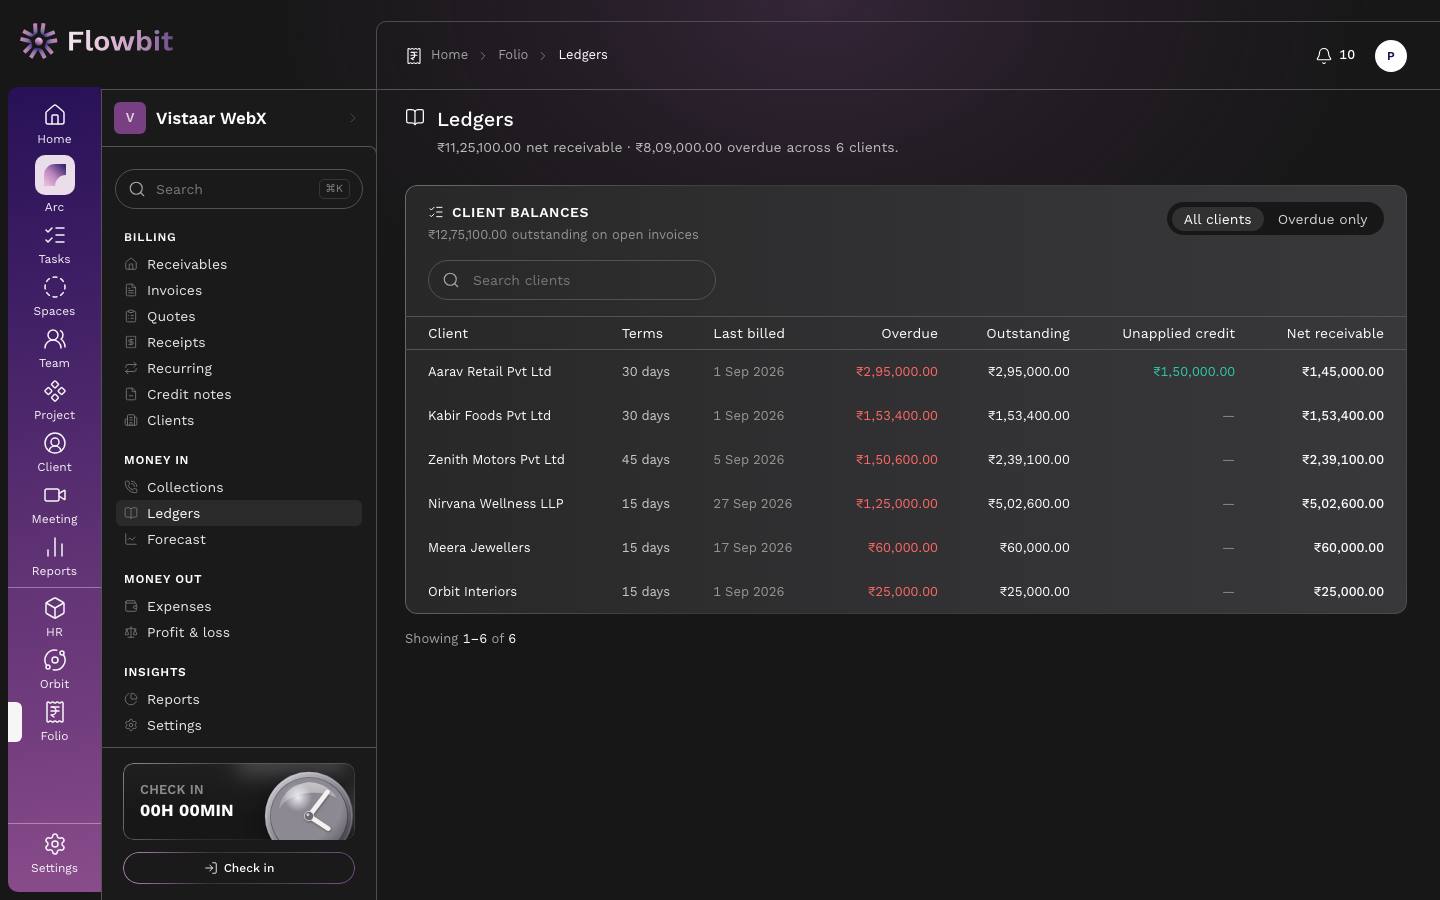Focus the sidebar Search field
The image size is (1440, 900).
click(239, 189)
